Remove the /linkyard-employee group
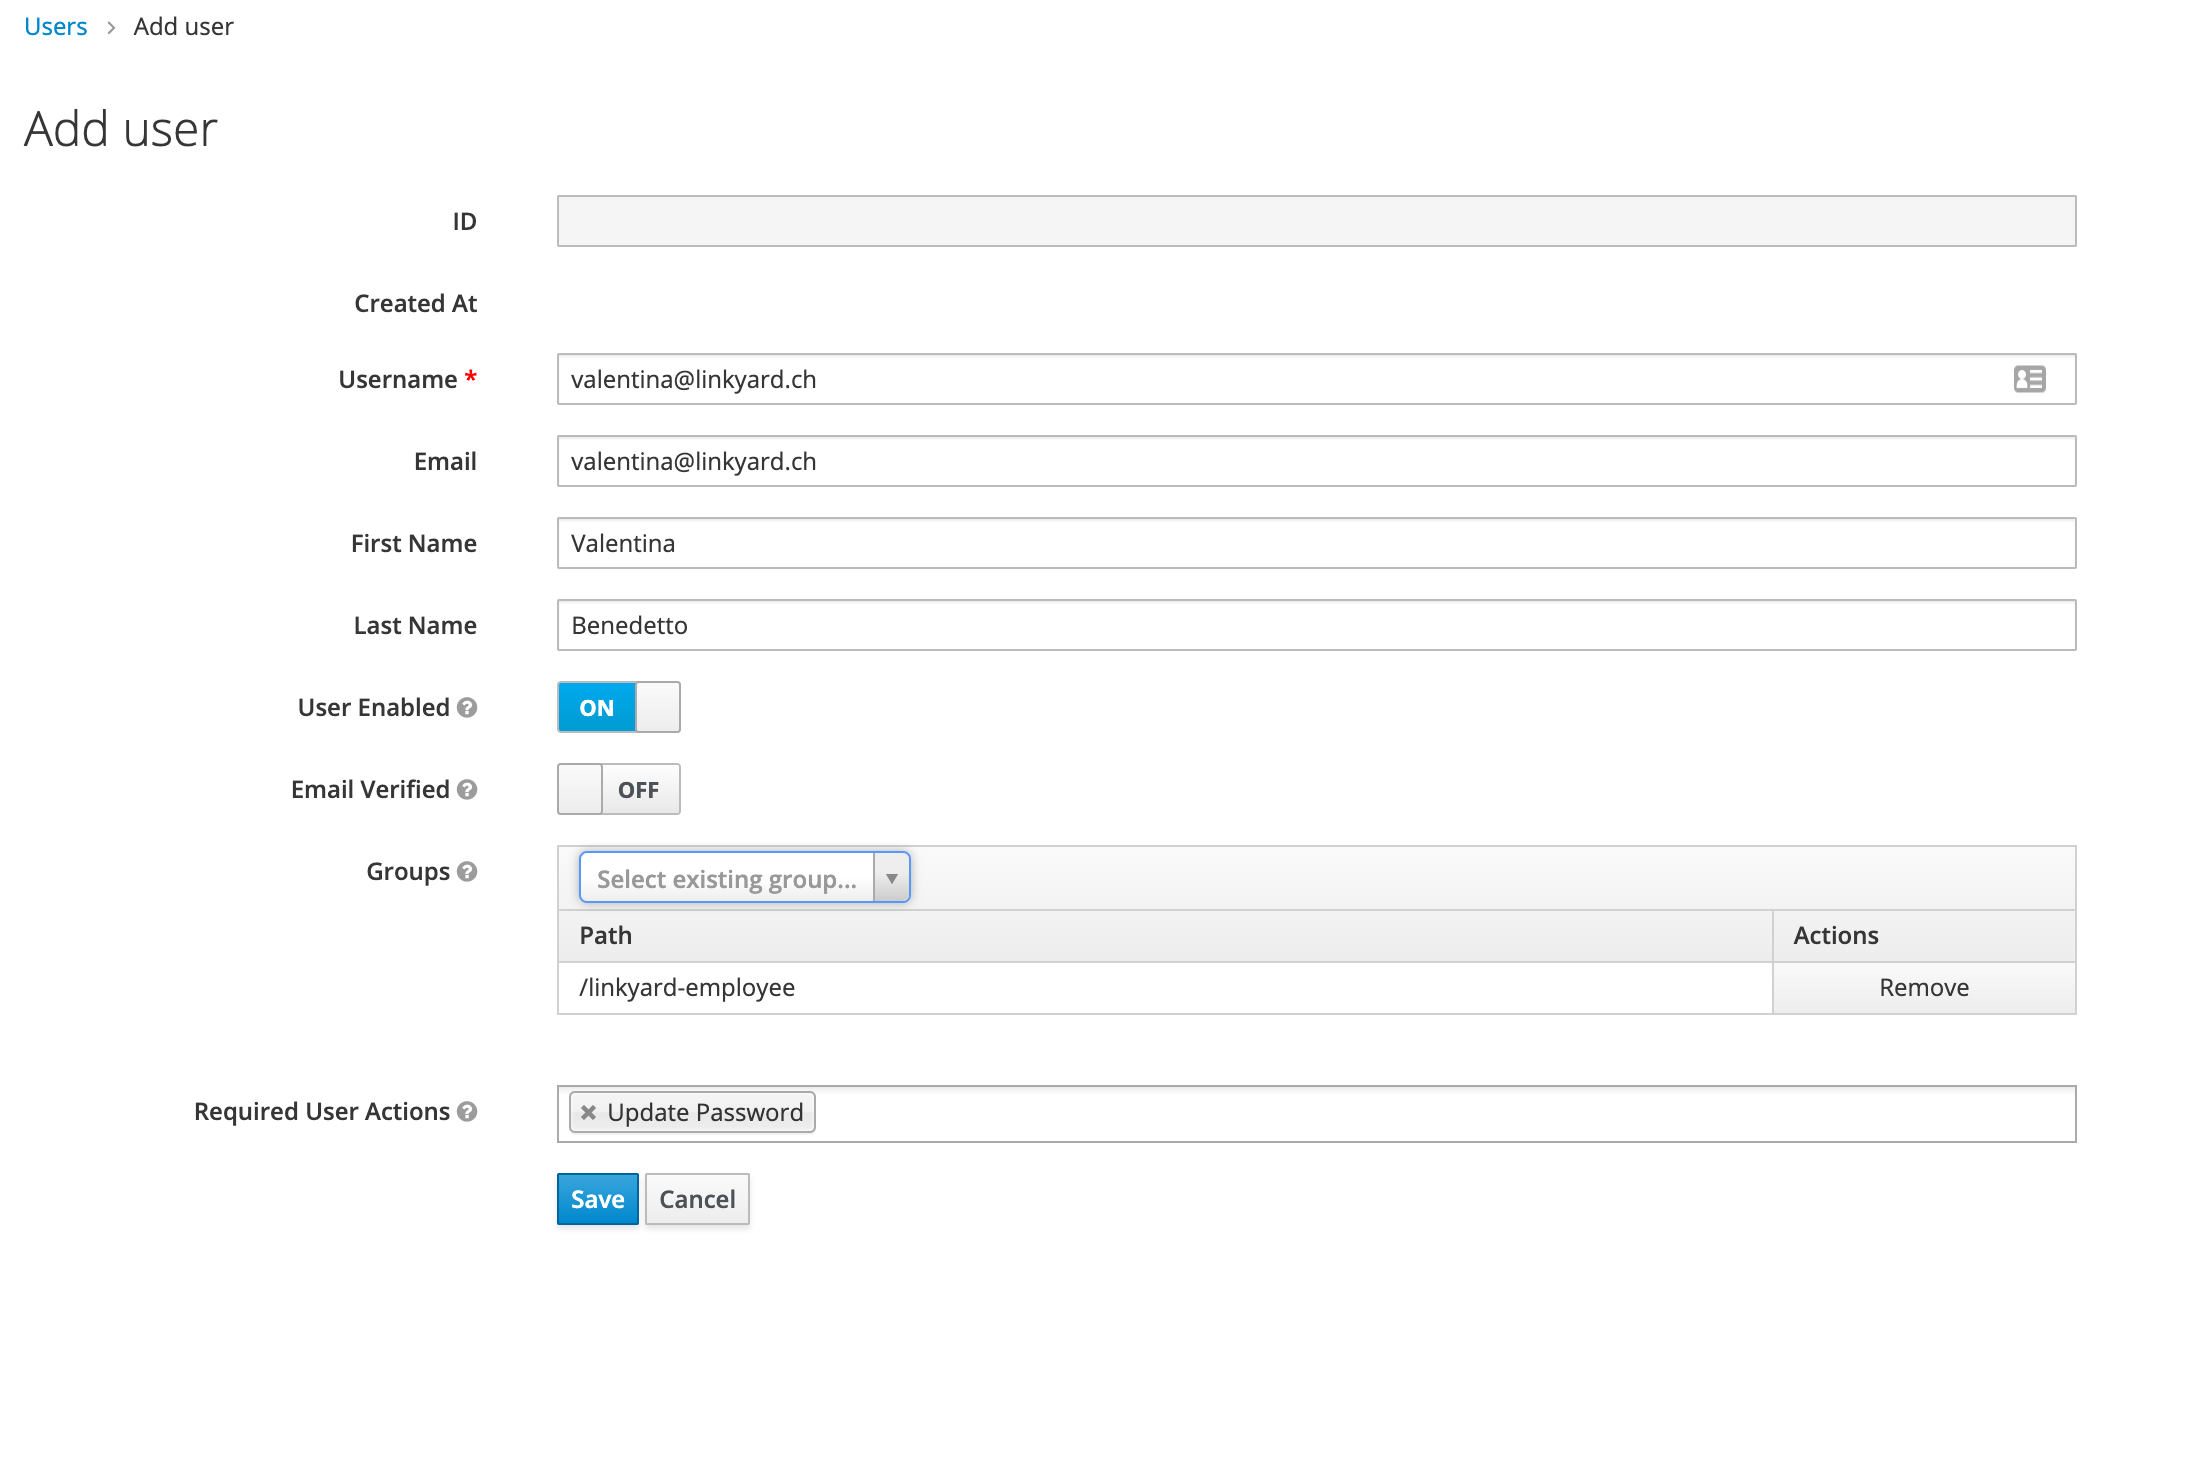Viewport: 2208px width, 1466px height. click(x=1923, y=987)
